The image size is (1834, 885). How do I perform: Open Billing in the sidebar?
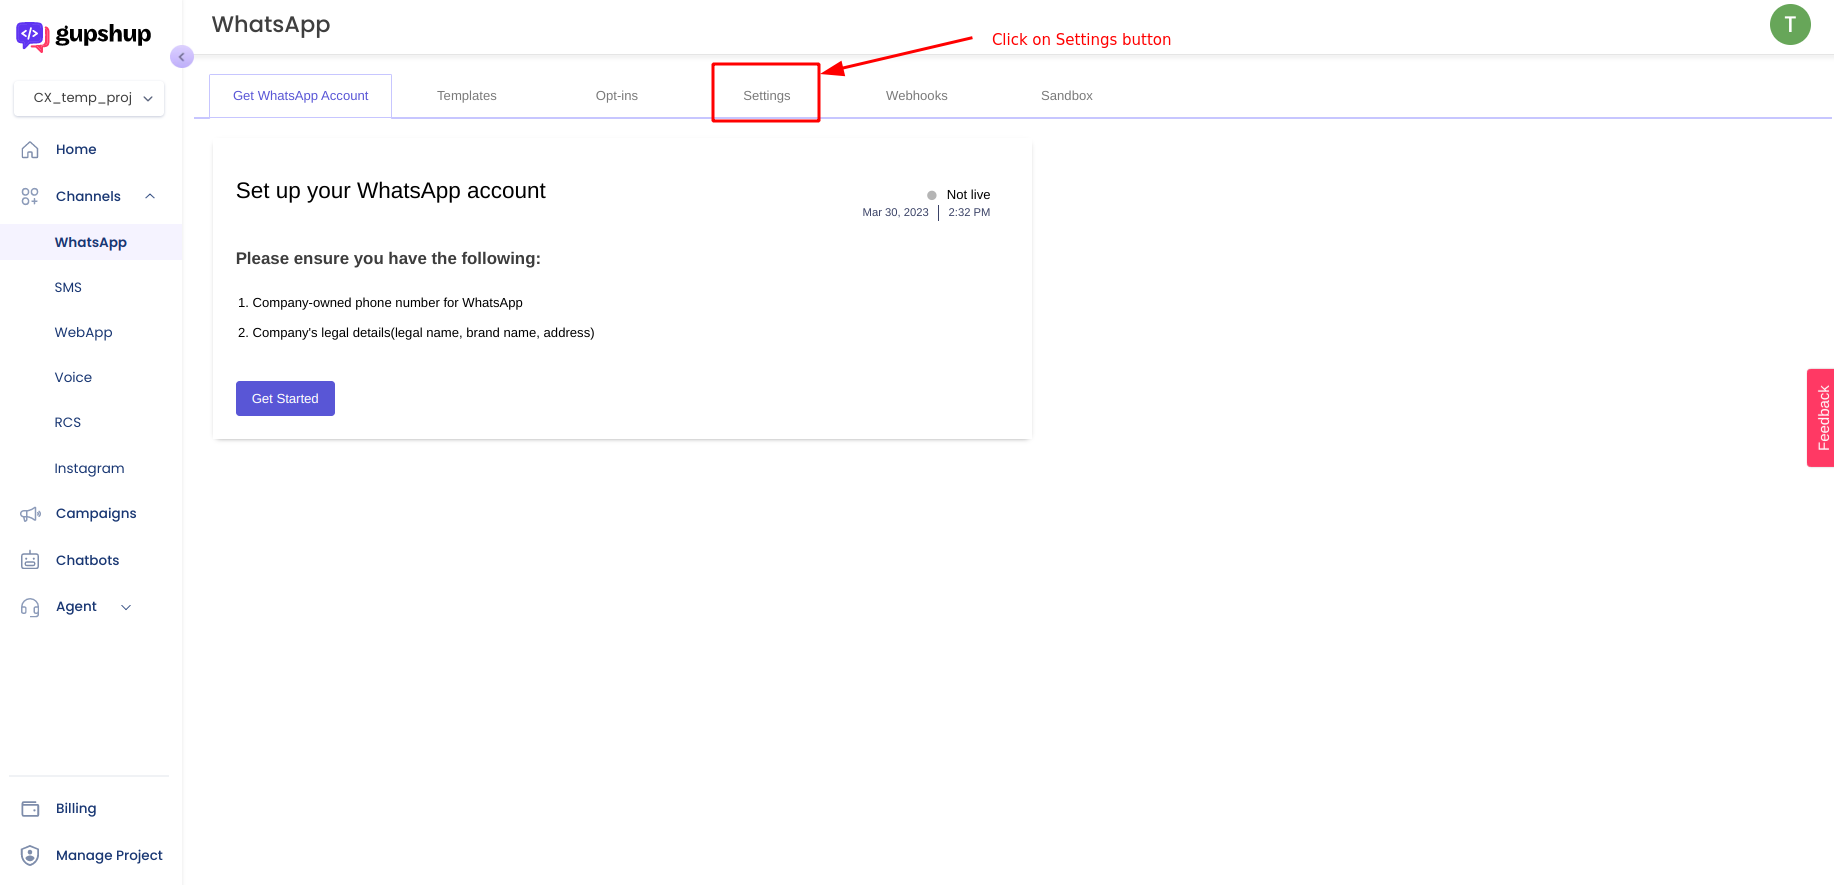76,808
